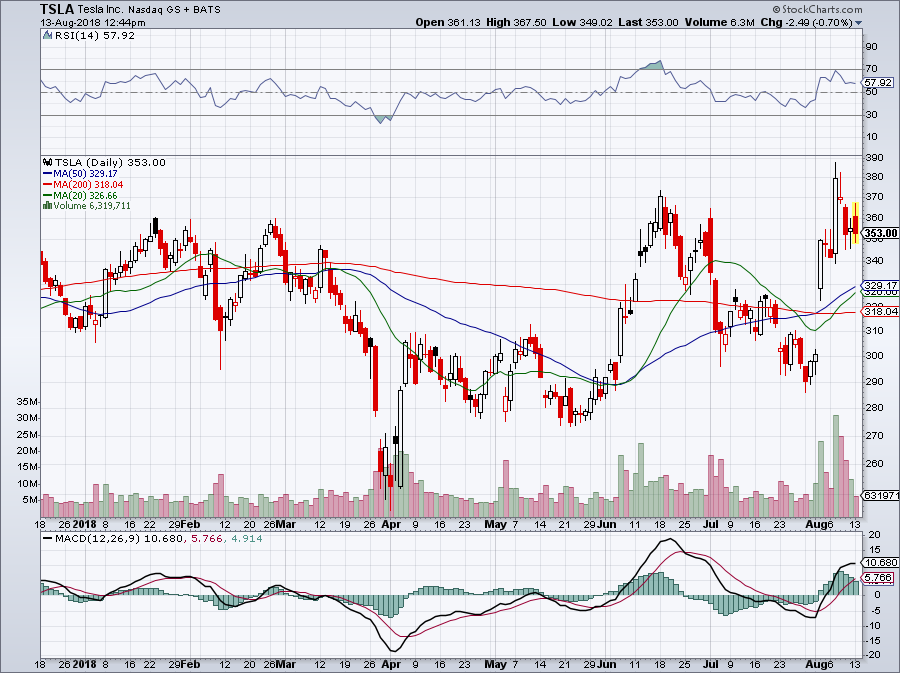Screen dimensions: 900x673
Task: Click the volume bars icon before Volume 6,319,711
Action: 48,205
